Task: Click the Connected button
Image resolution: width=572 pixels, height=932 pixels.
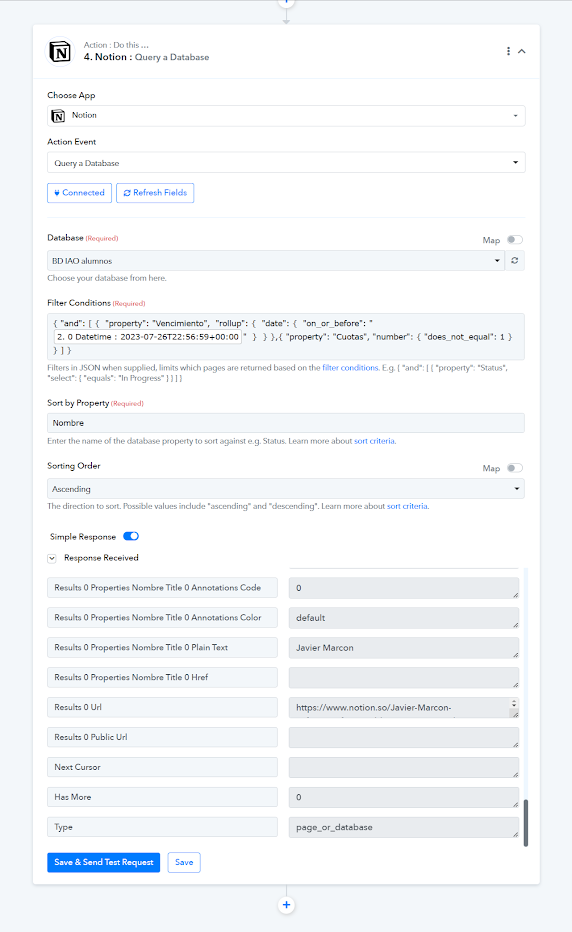Action: click(79, 193)
